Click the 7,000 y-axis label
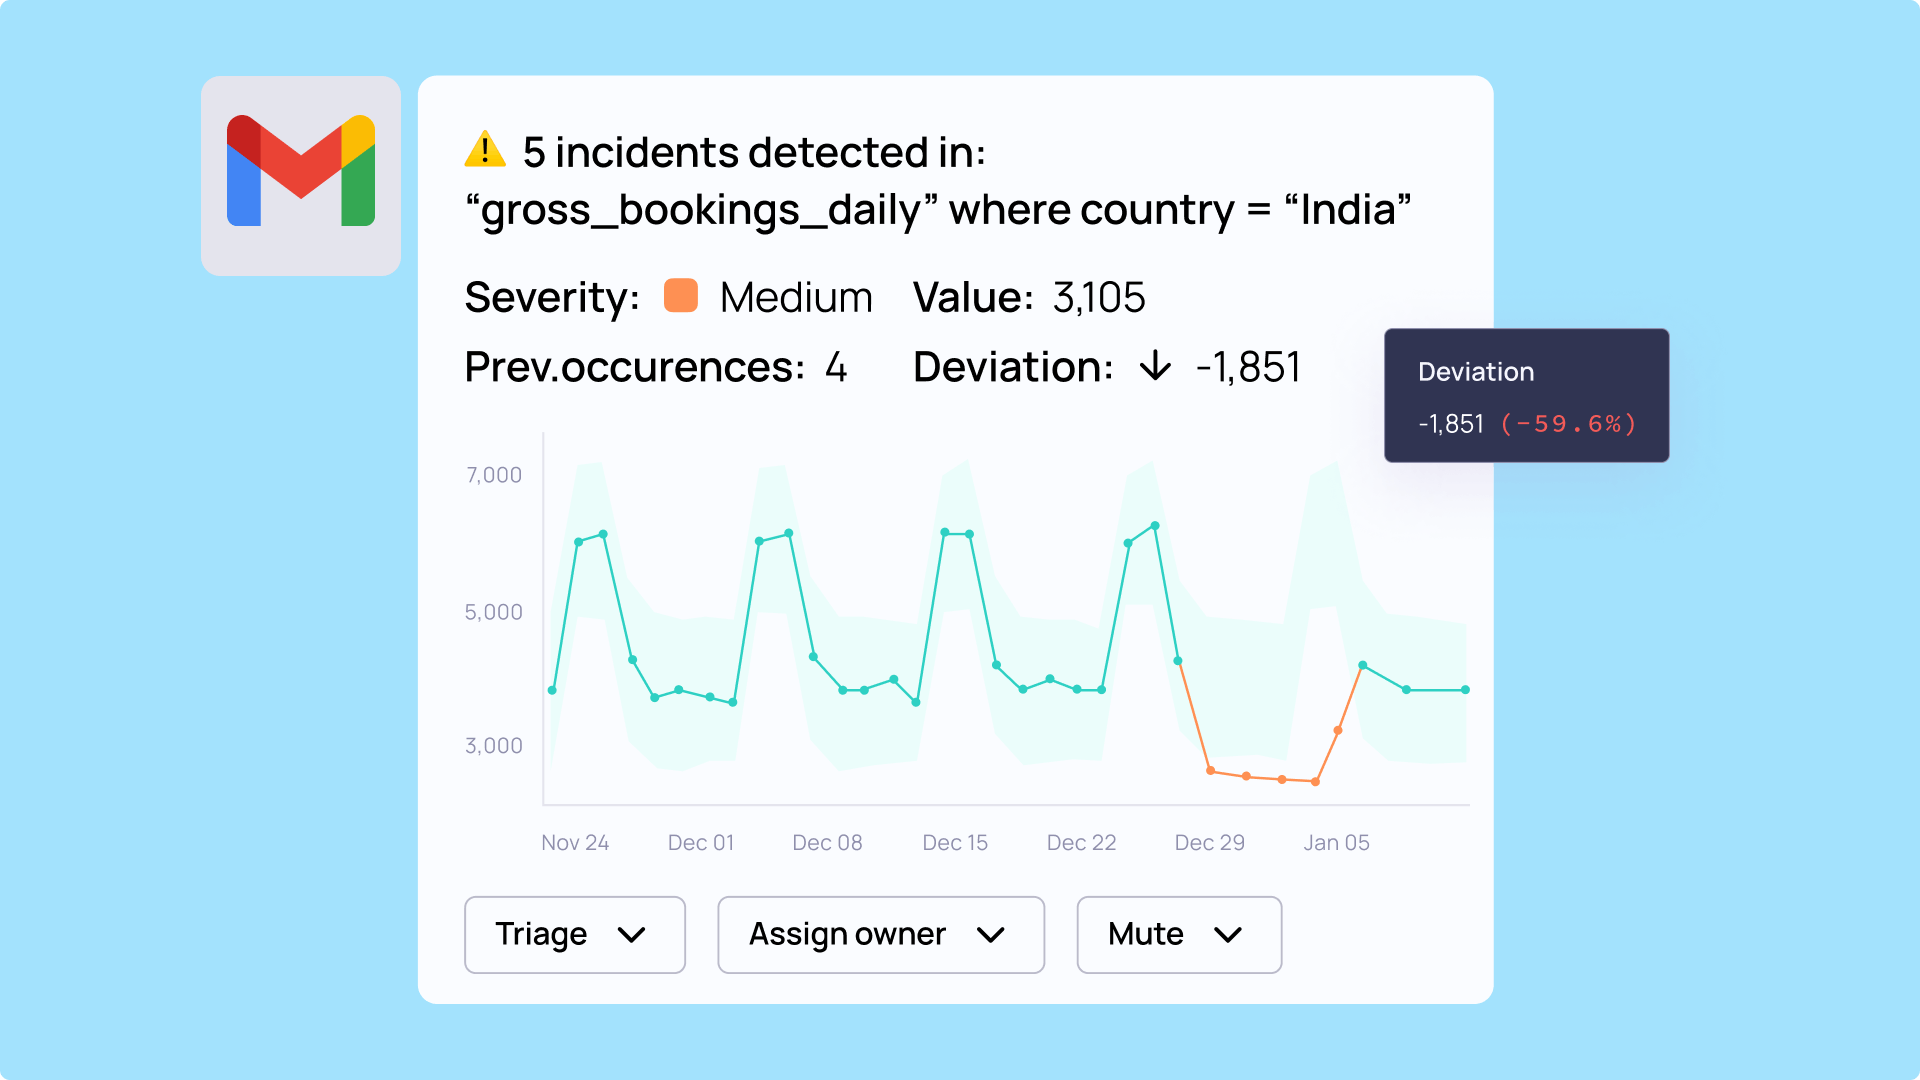This screenshot has width=1920, height=1080. pos(494,475)
